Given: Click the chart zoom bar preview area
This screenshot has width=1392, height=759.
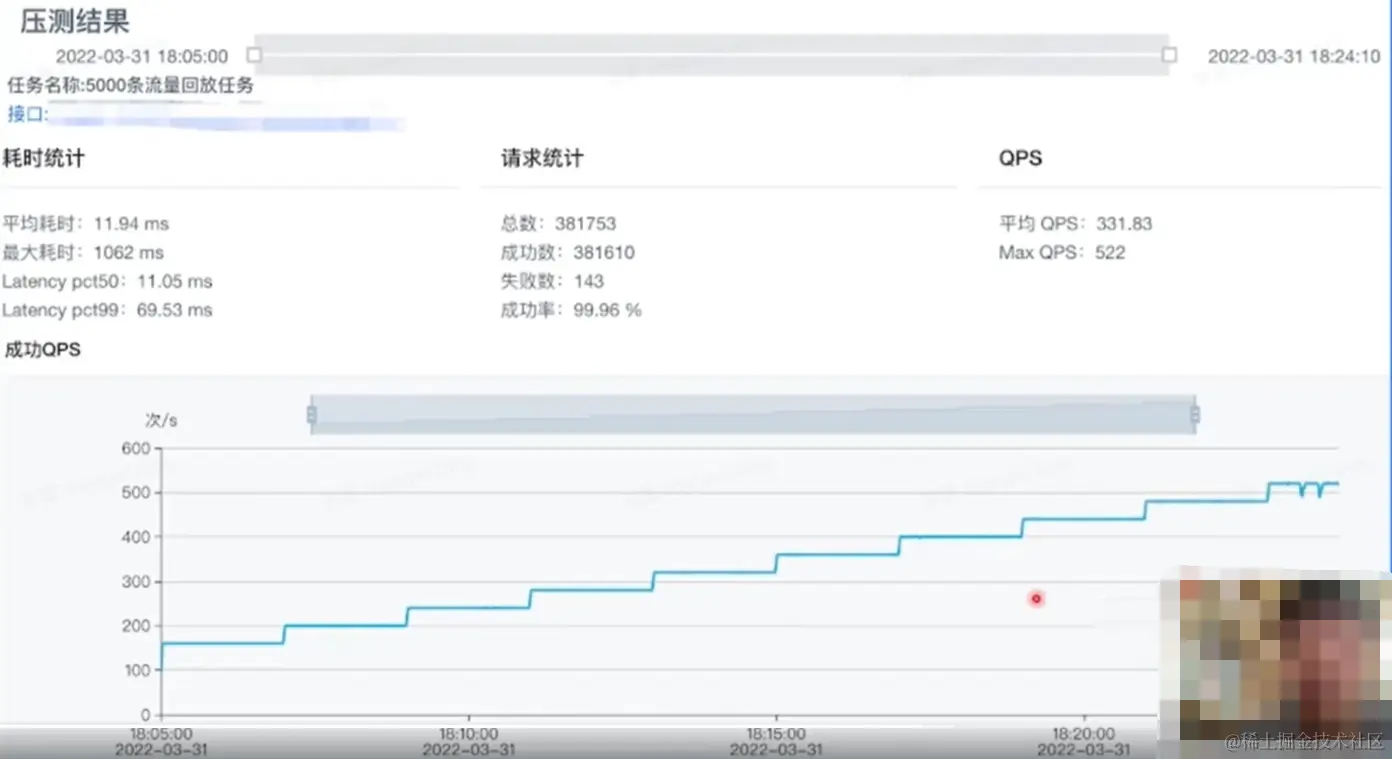Looking at the screenshot, I should (x=753, y=415).
